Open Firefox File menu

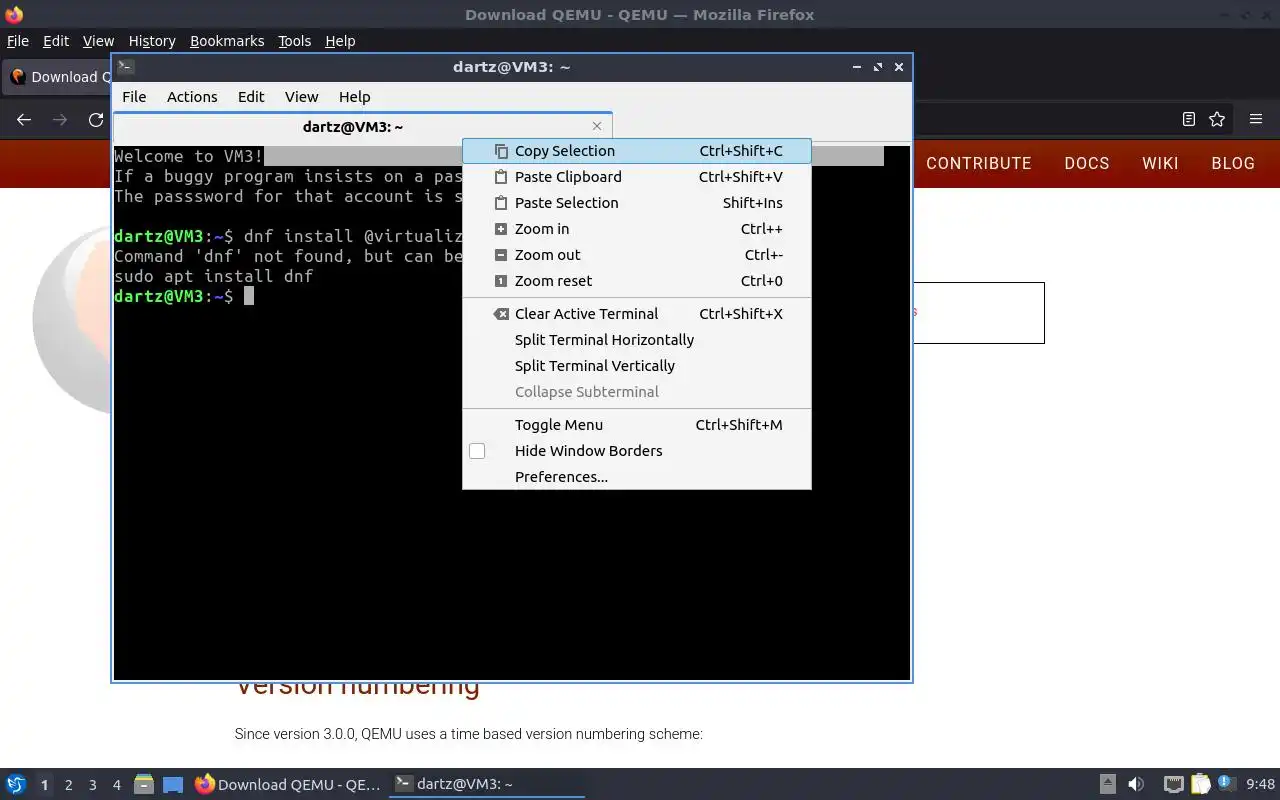click(18, 41)
